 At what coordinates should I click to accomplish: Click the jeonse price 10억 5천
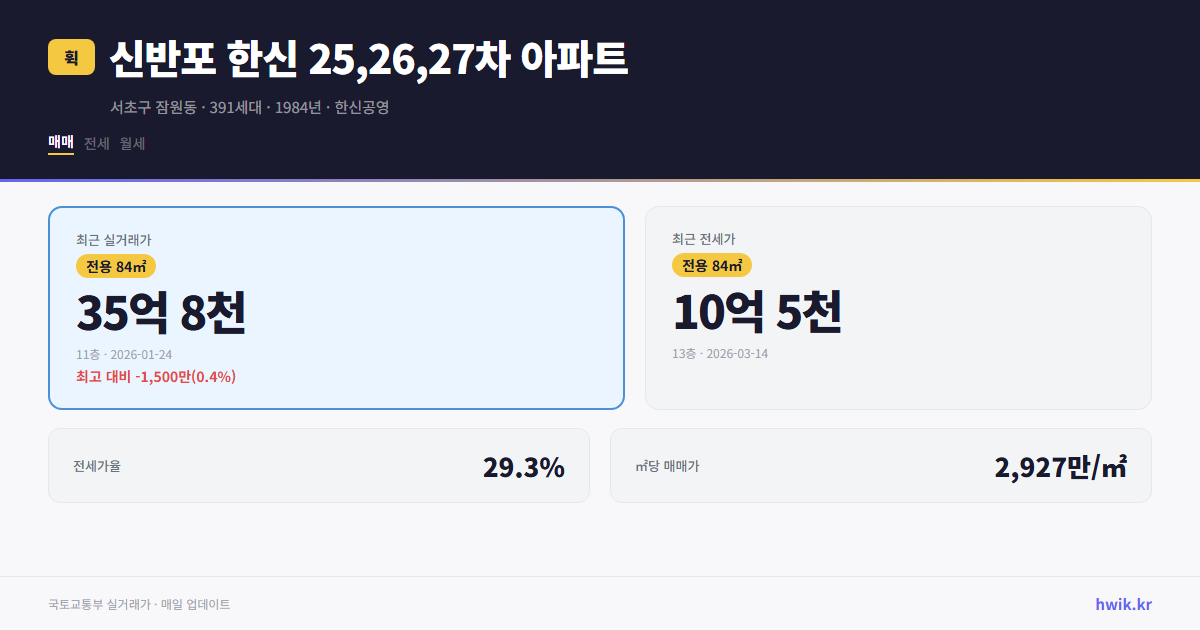758,312
